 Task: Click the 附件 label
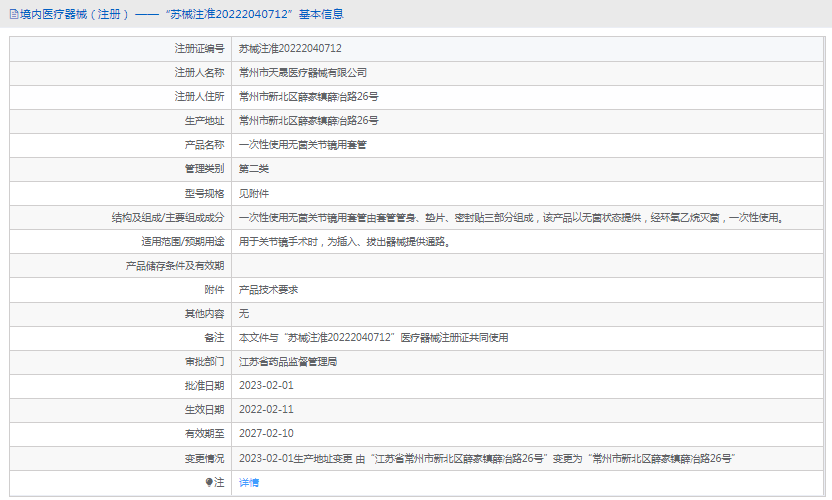[x=214, y=290]
